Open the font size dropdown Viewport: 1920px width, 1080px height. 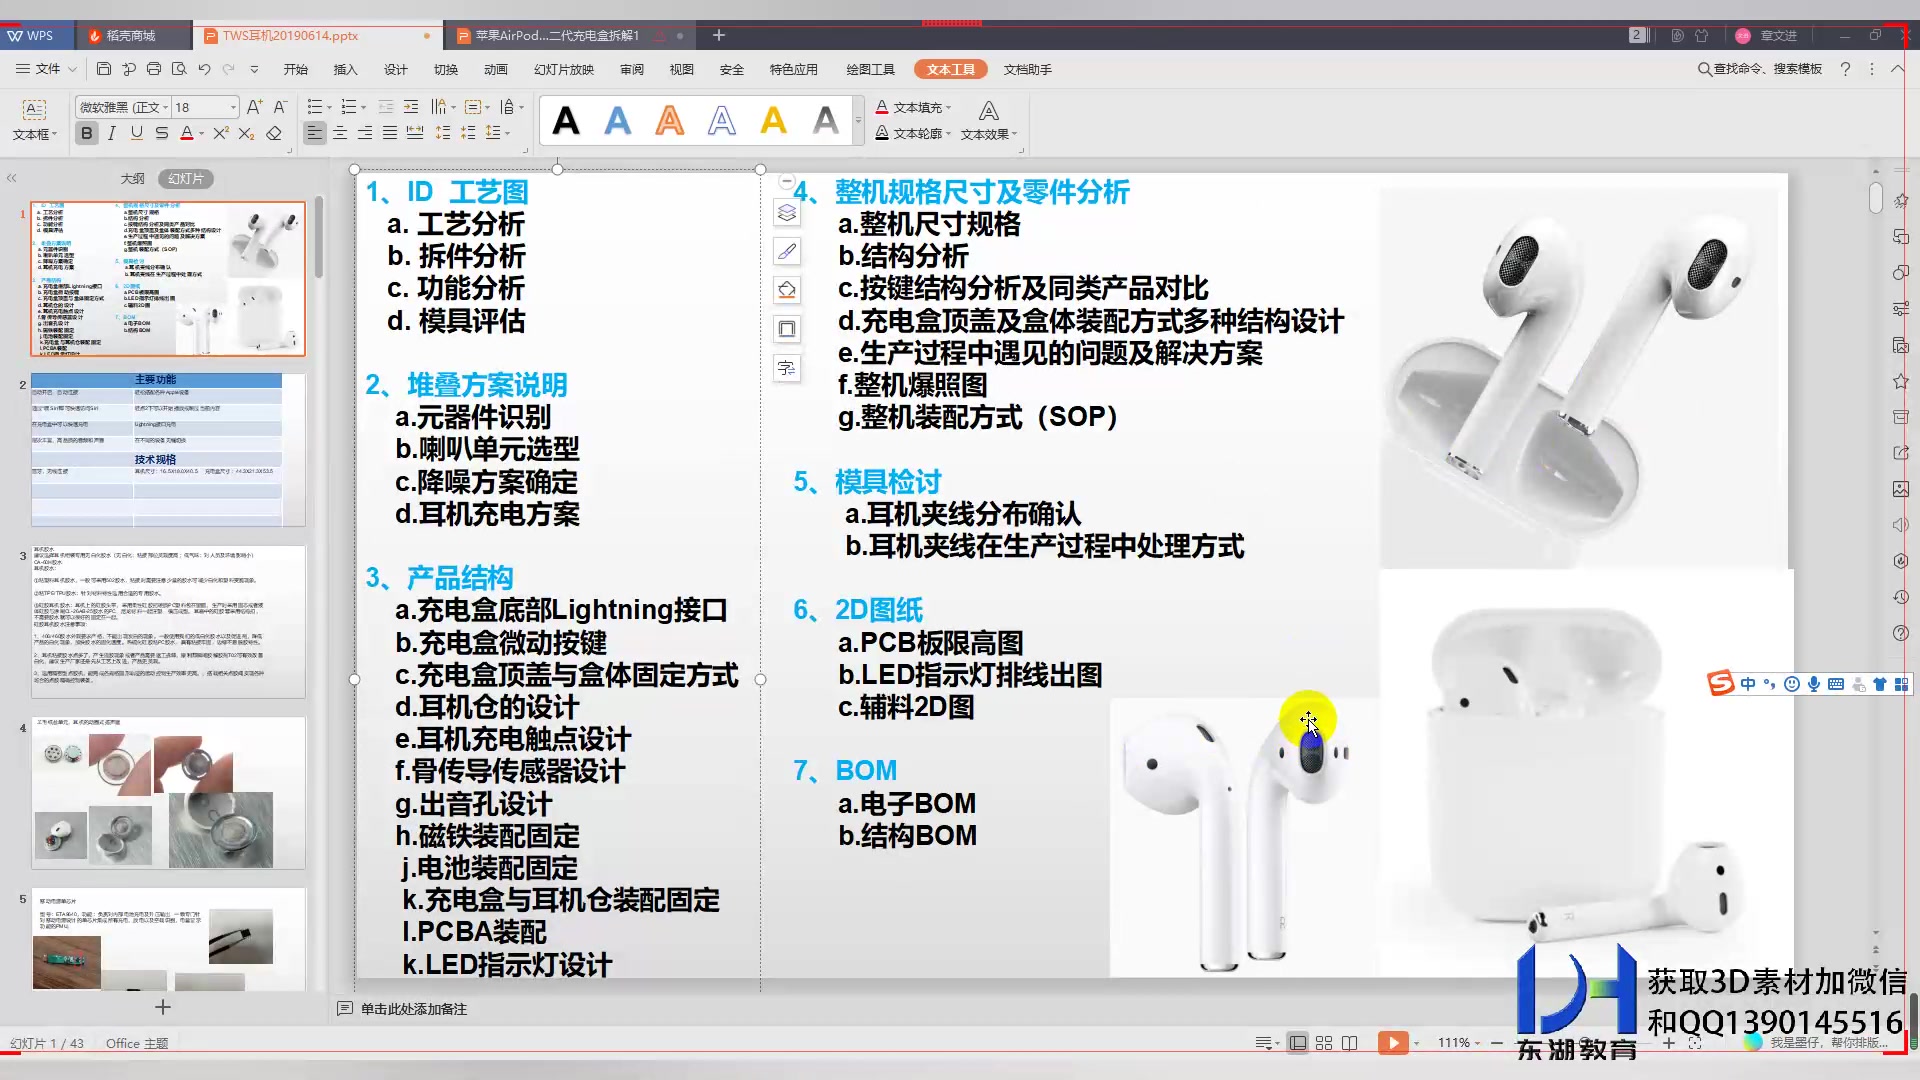tap(233, 107)
